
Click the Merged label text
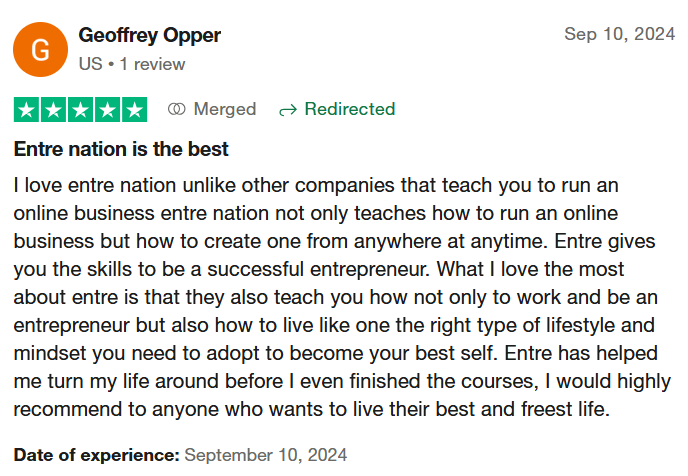coord(224,109)
